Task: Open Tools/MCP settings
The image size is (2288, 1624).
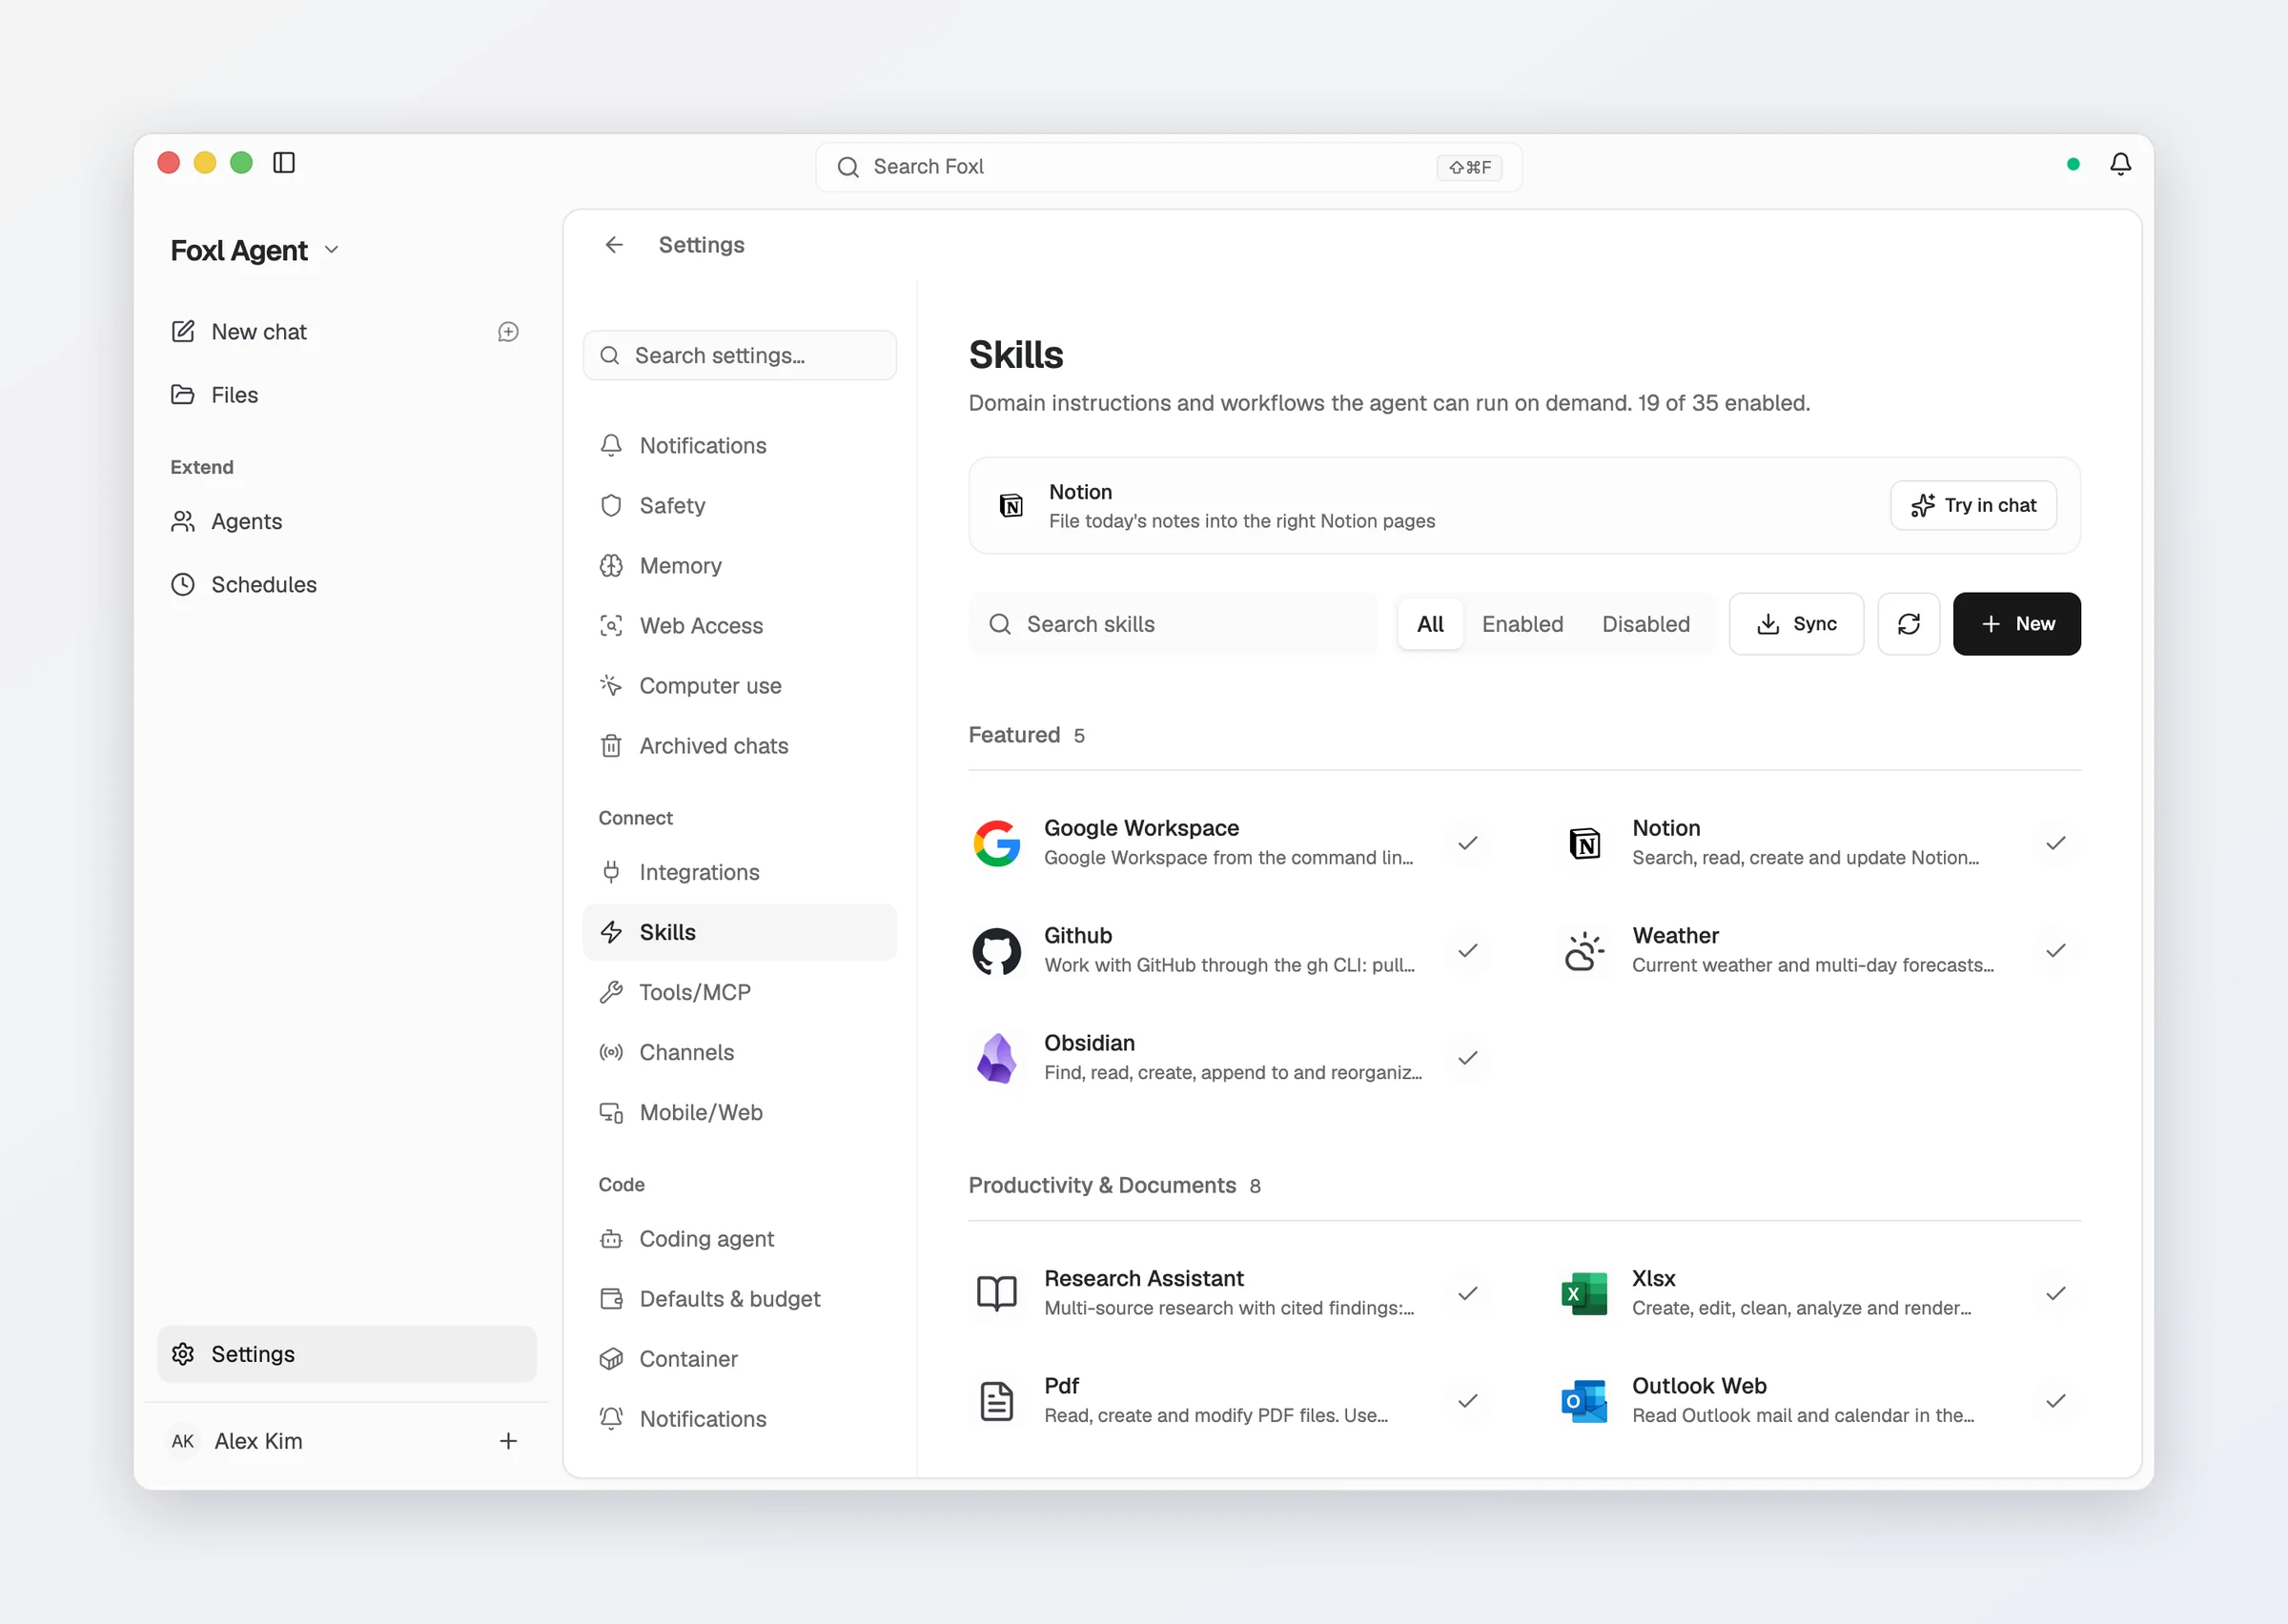Action: pyautogui.click(x=739, y=992)
